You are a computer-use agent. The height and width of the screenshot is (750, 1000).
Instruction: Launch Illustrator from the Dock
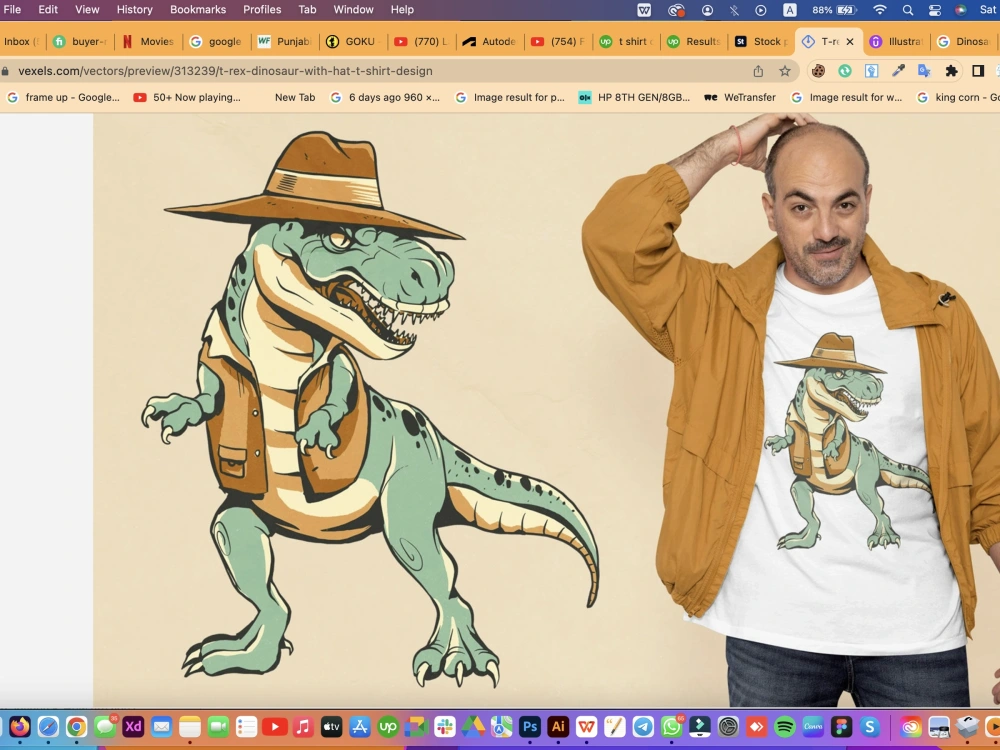point(558,726)
